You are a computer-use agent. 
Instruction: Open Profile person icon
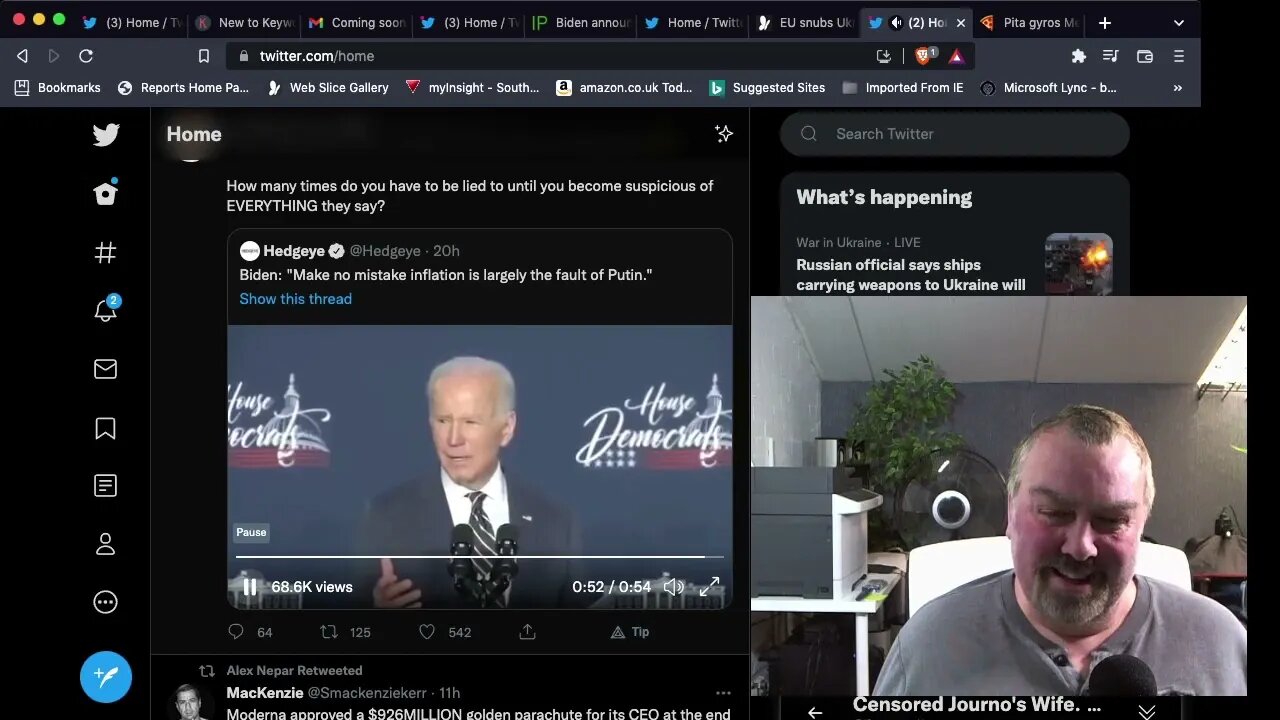pyautogui.click(x=105, y=544)
